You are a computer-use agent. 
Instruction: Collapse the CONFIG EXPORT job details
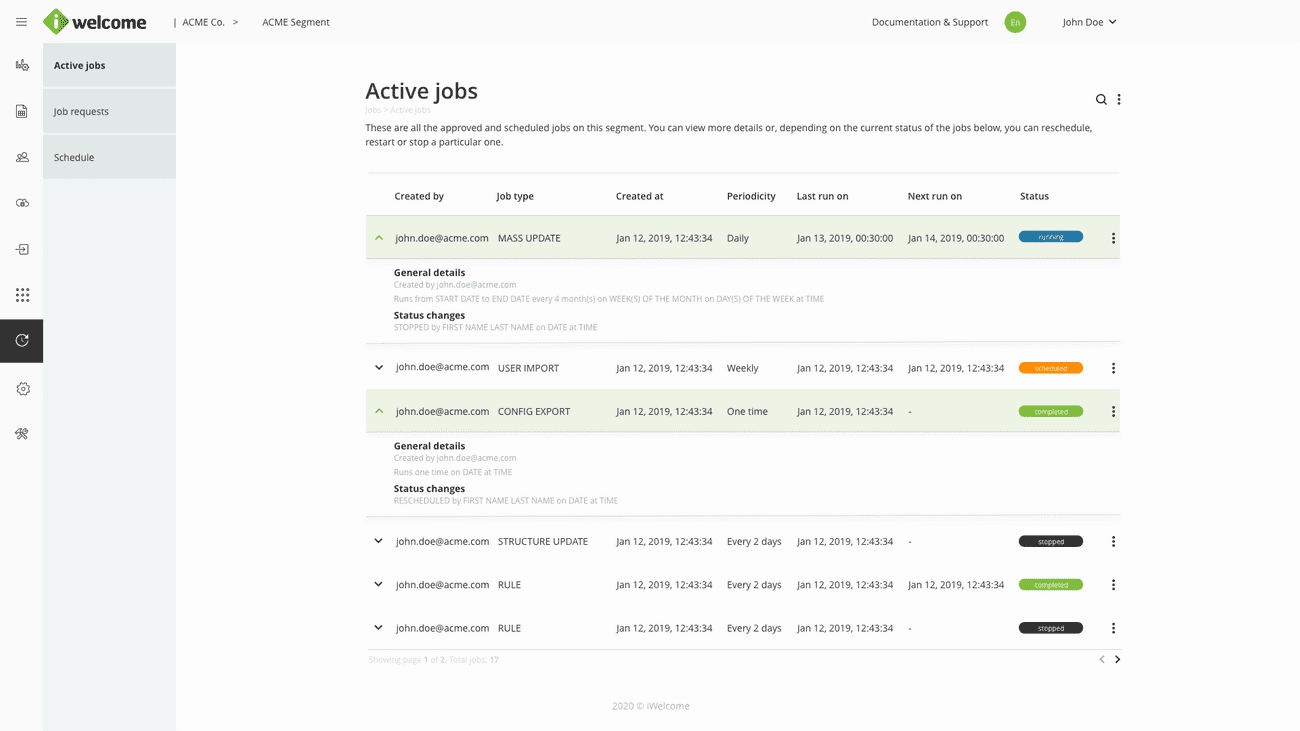point(379,411)
